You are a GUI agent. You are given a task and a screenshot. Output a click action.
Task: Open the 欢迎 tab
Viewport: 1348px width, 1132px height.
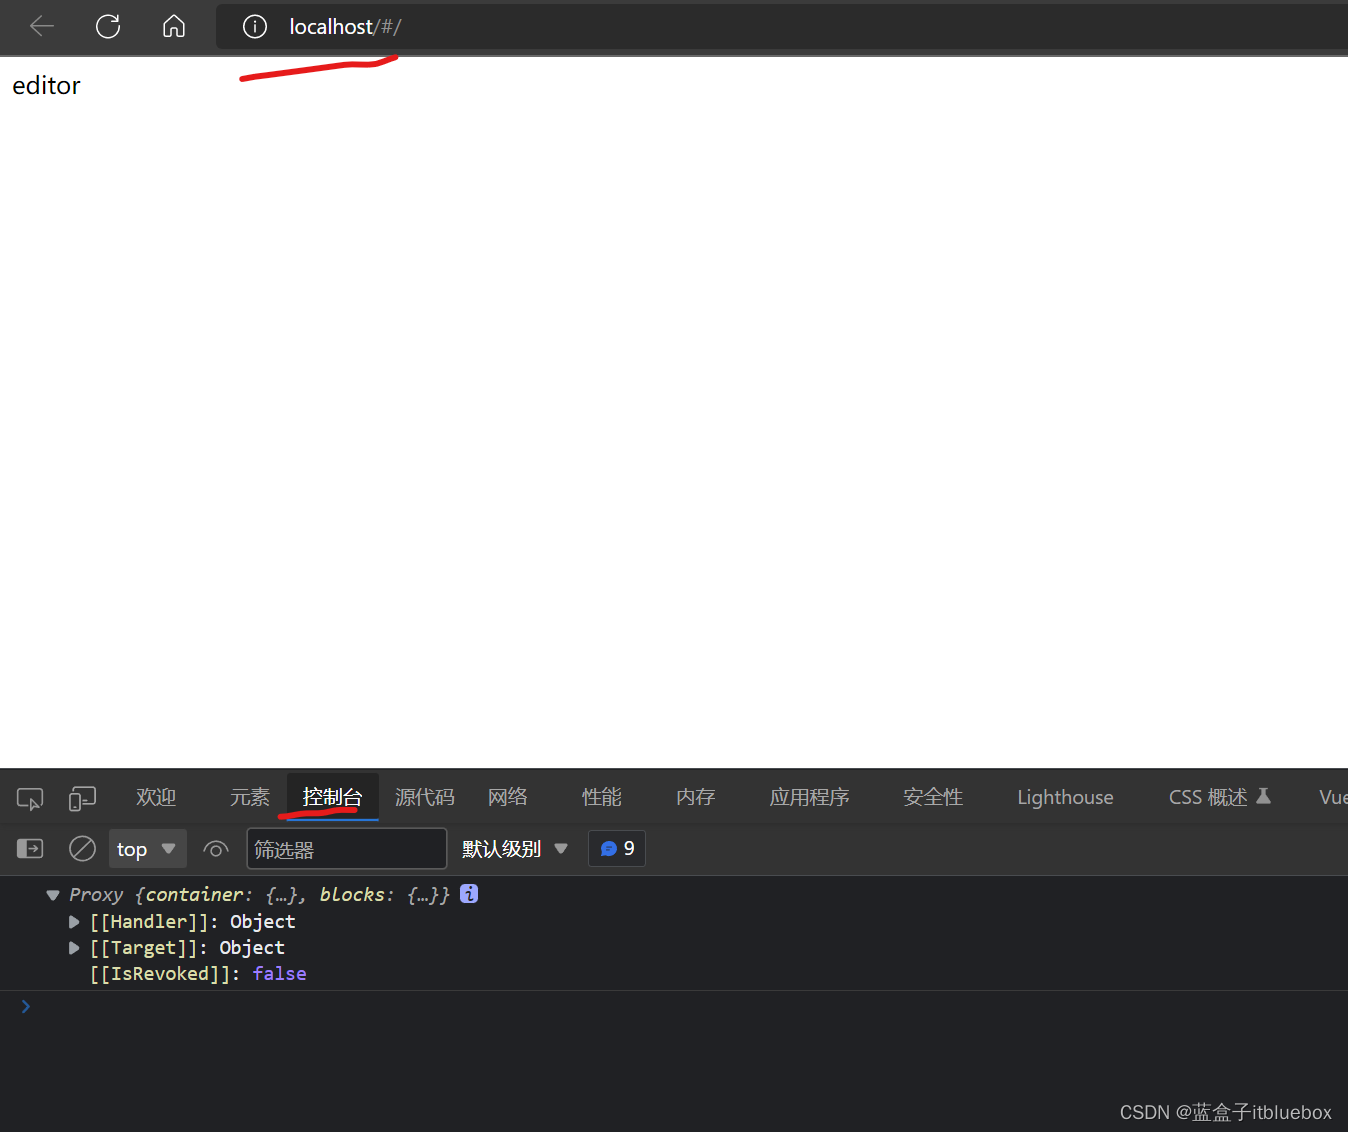pos(156,797)
